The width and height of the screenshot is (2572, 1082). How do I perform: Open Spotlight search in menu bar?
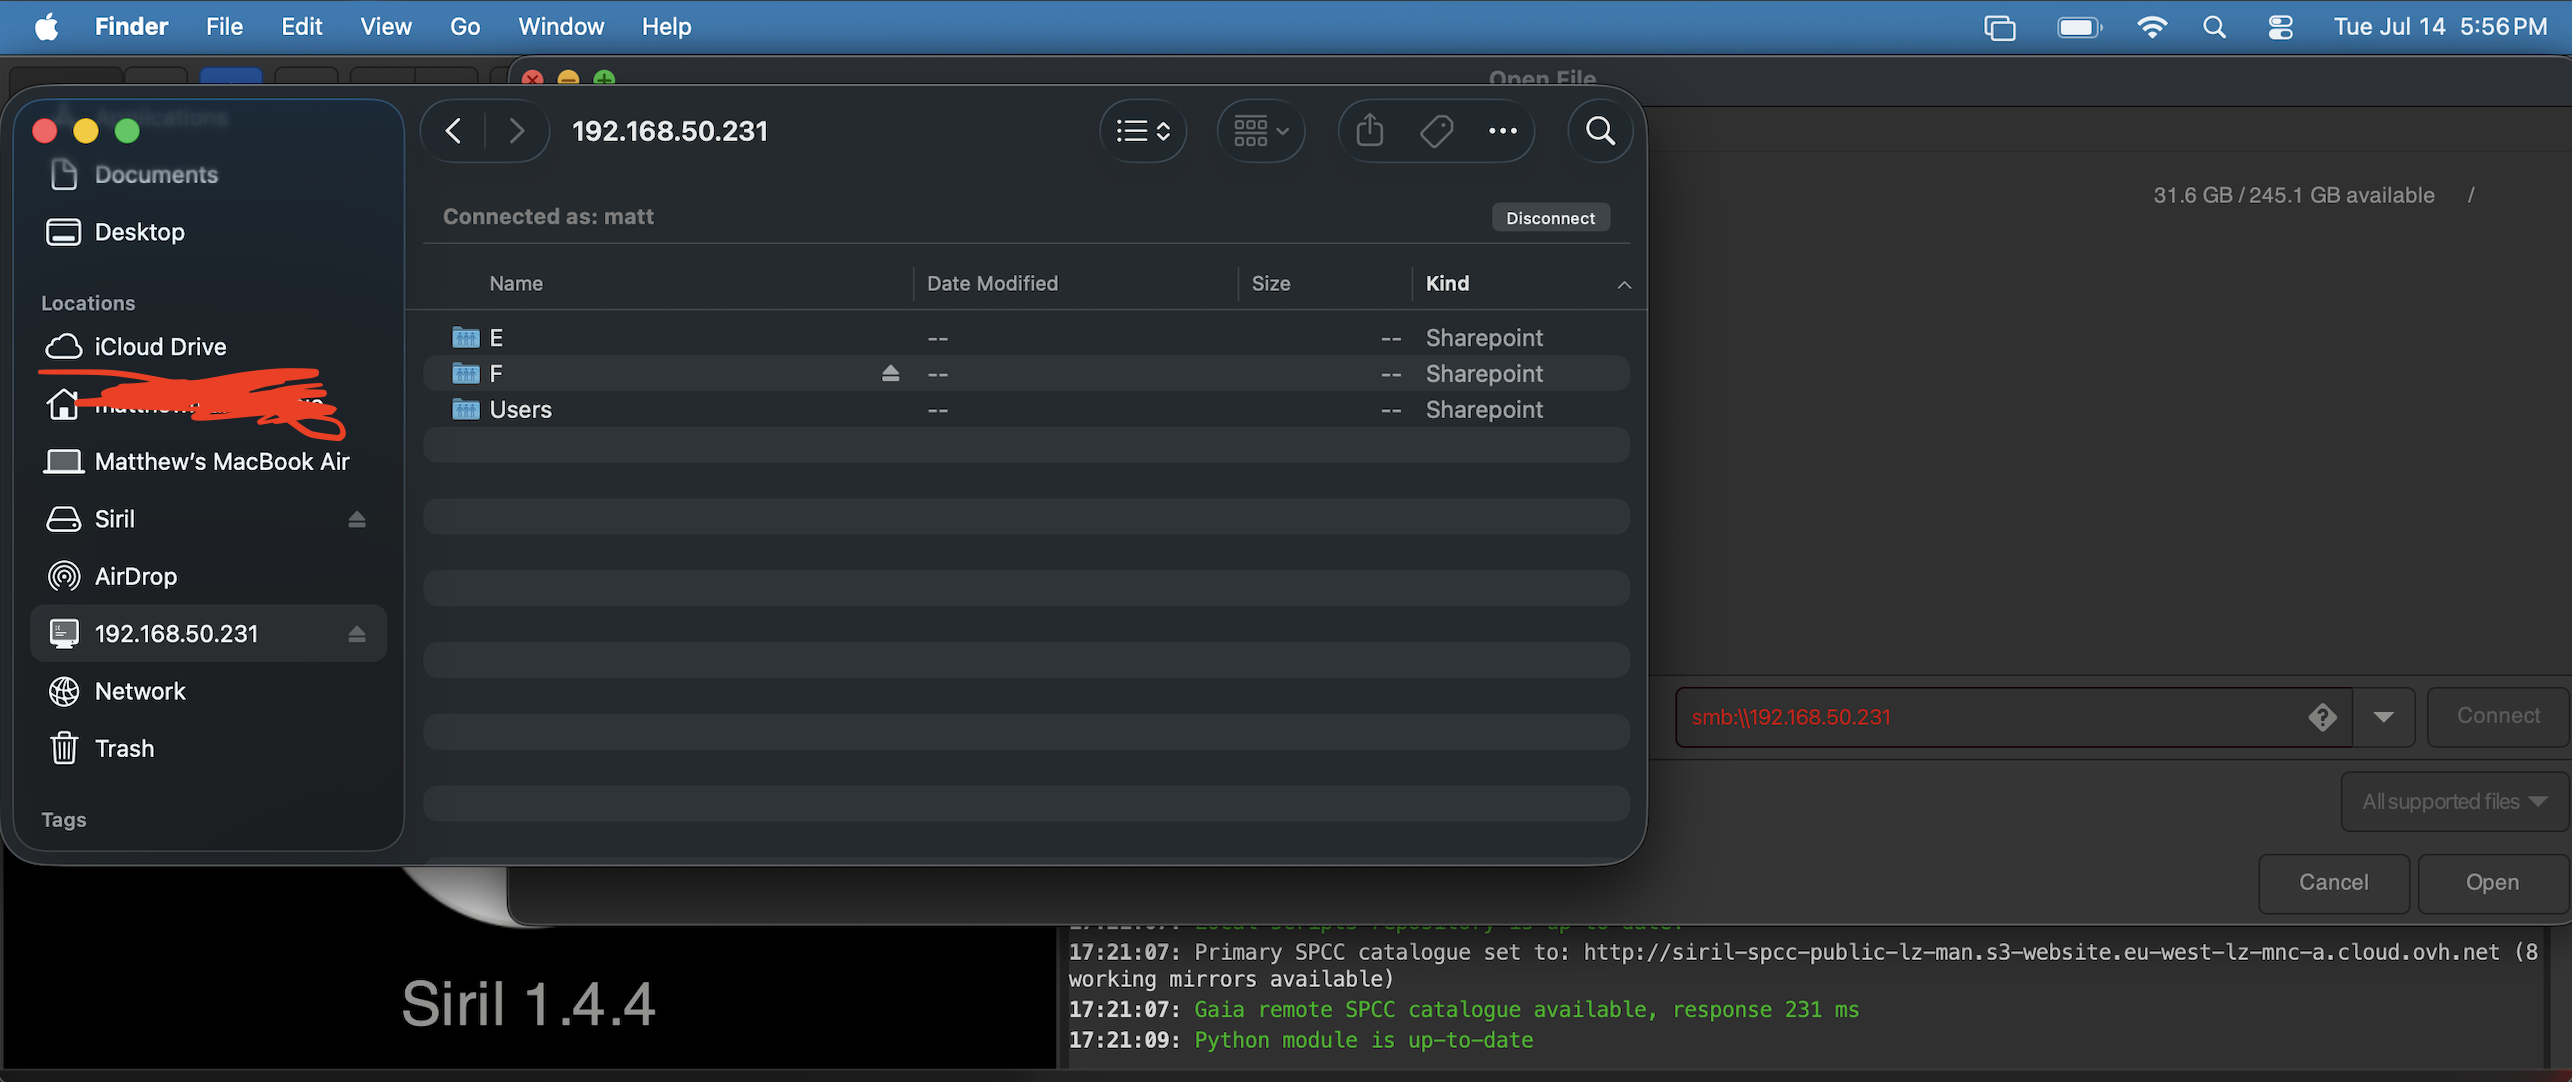2214,27
